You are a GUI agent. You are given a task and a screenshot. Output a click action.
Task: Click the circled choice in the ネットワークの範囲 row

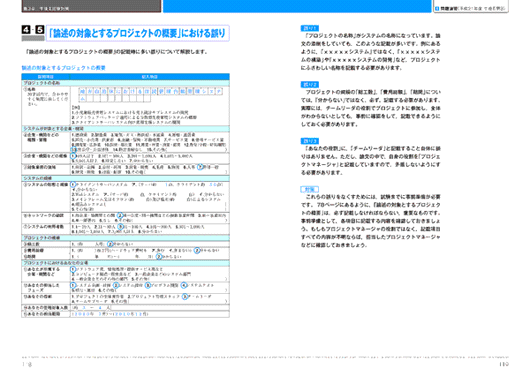120,216
